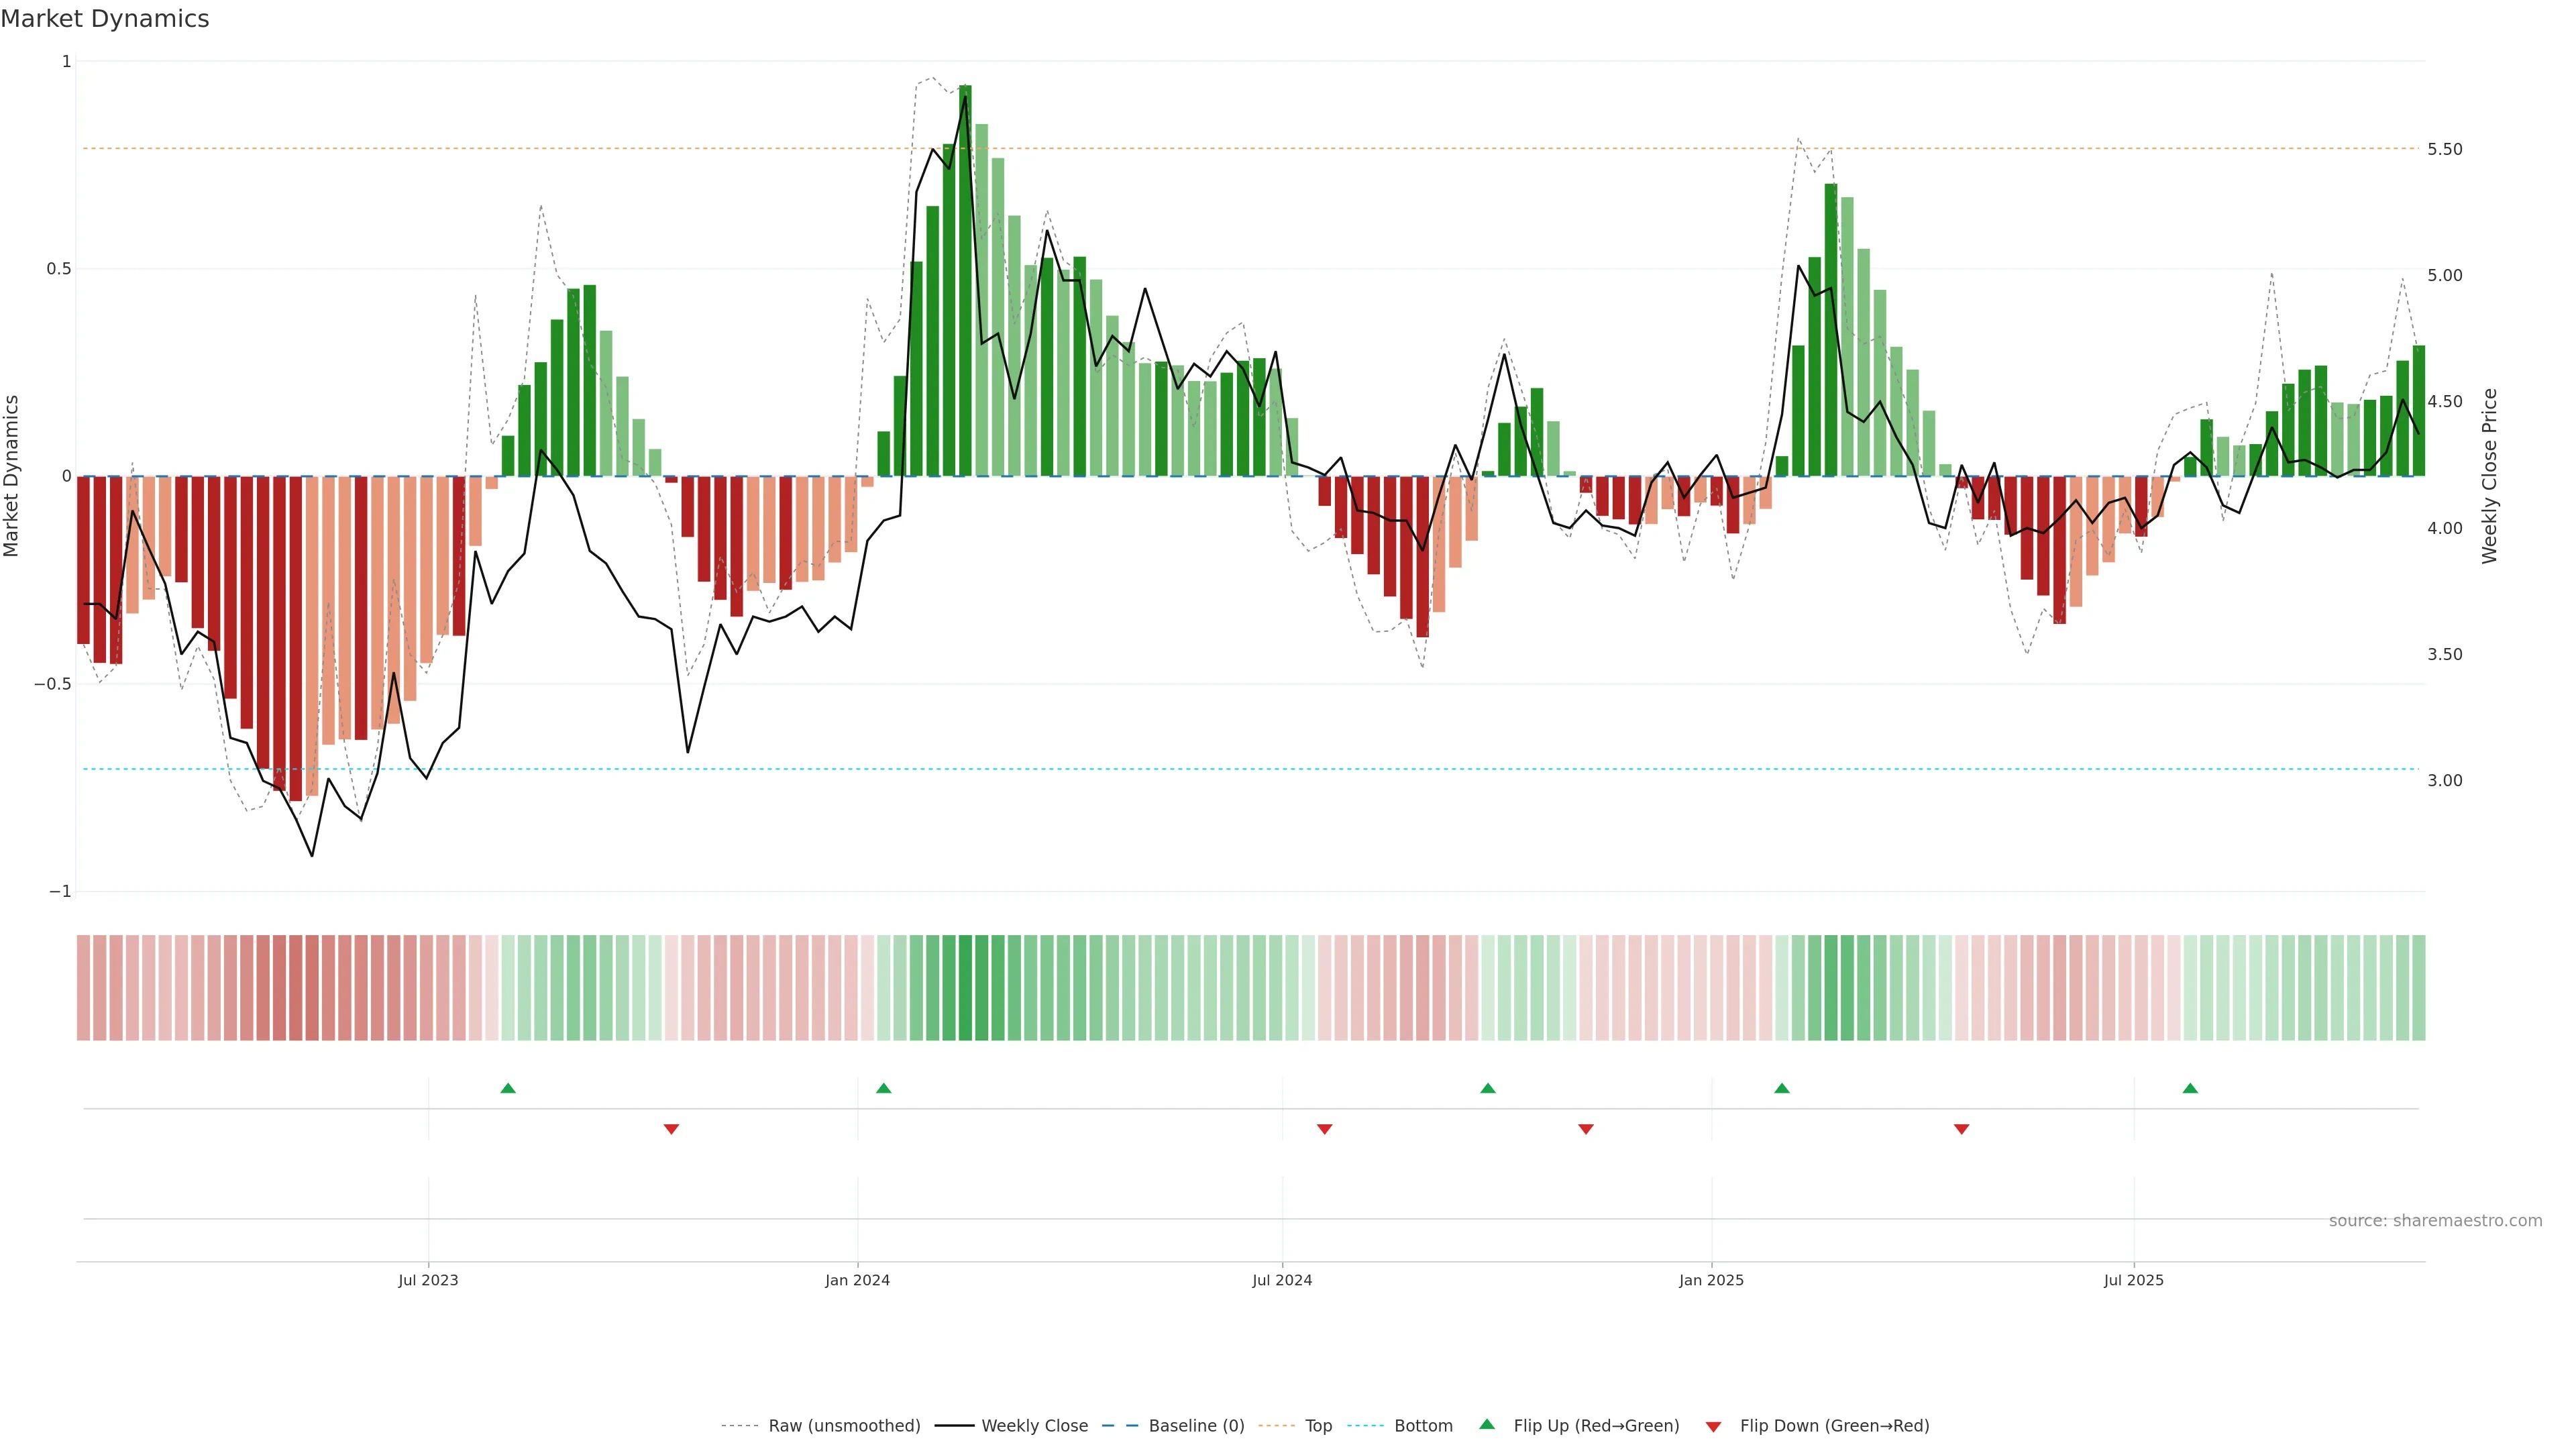Click the green flip-up triangle after Jul 2025
2576x1449 pixels.
2190,1088
